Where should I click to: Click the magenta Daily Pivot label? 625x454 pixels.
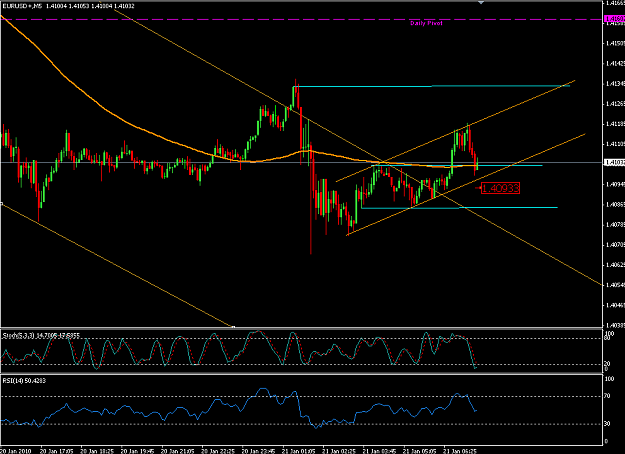(x=426, y=23)
